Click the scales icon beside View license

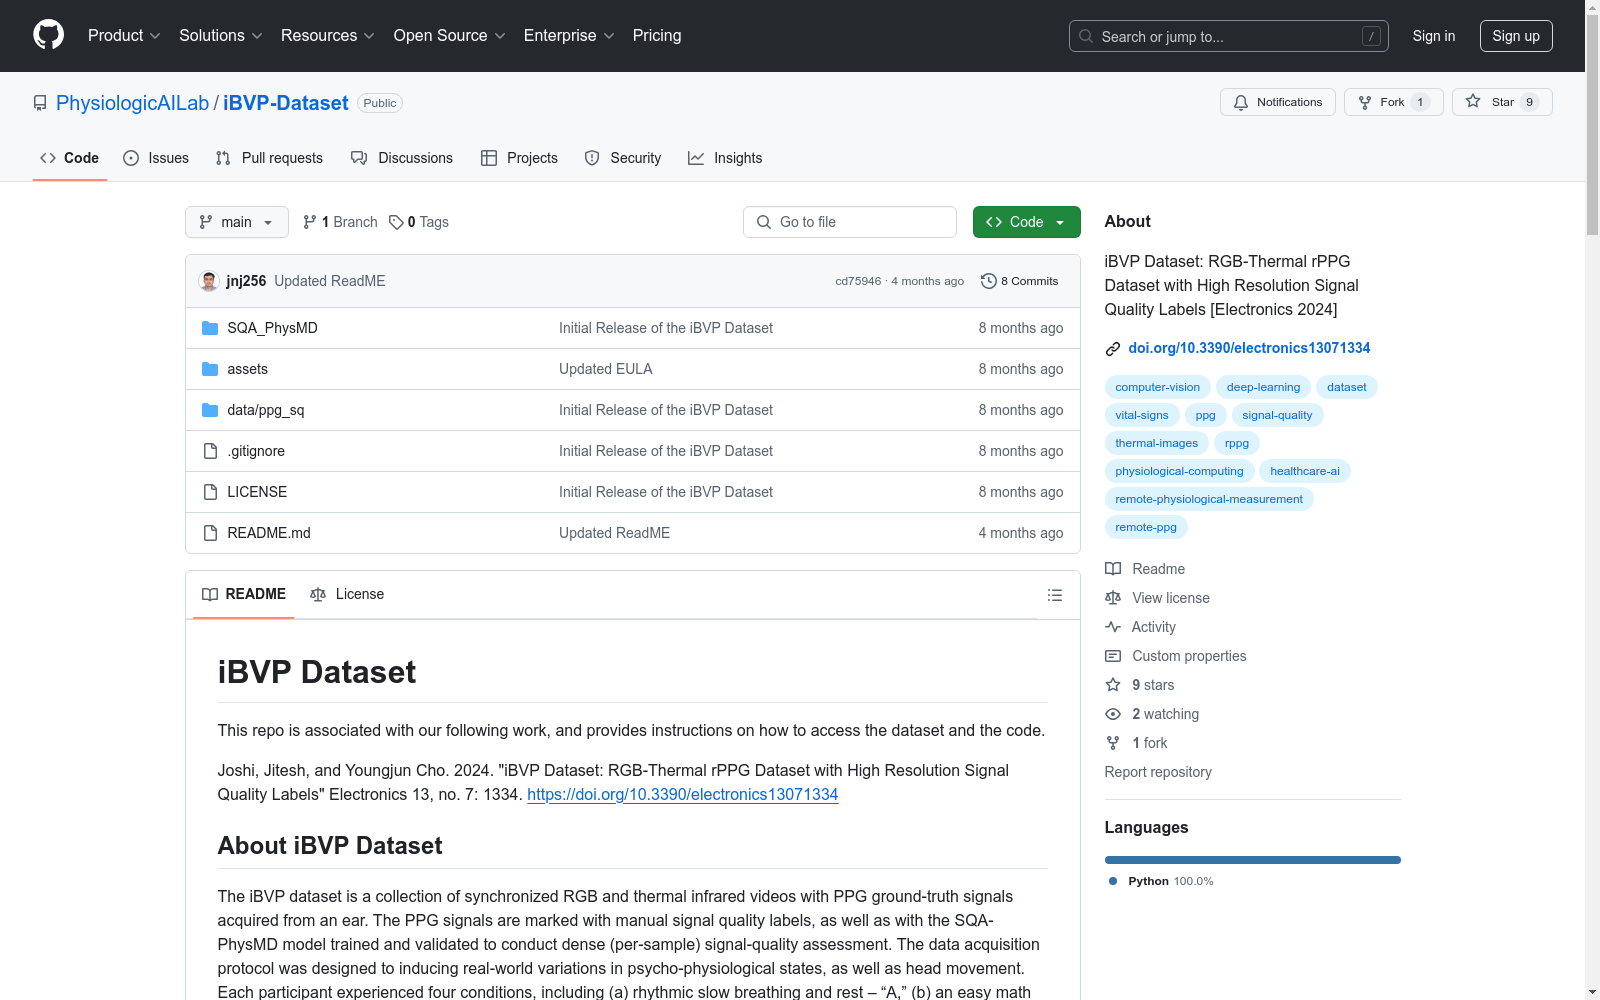pyautogui.click(x=1113, y=598)
